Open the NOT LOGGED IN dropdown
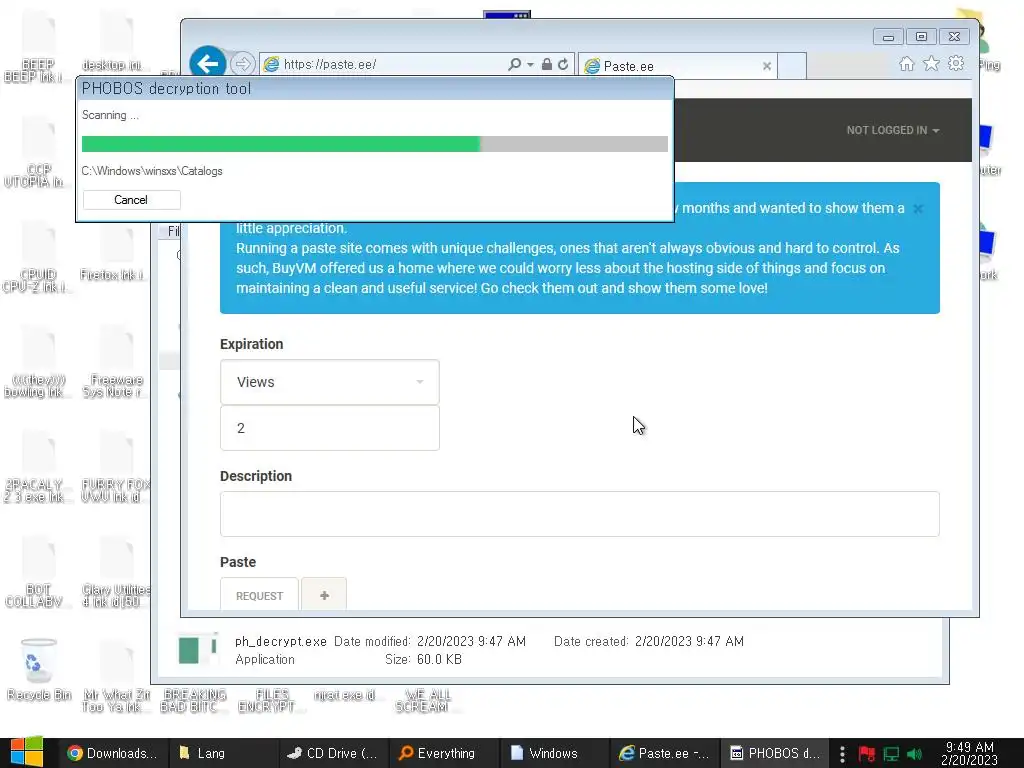Viewport: 1024px width, 768px height. 893,130
